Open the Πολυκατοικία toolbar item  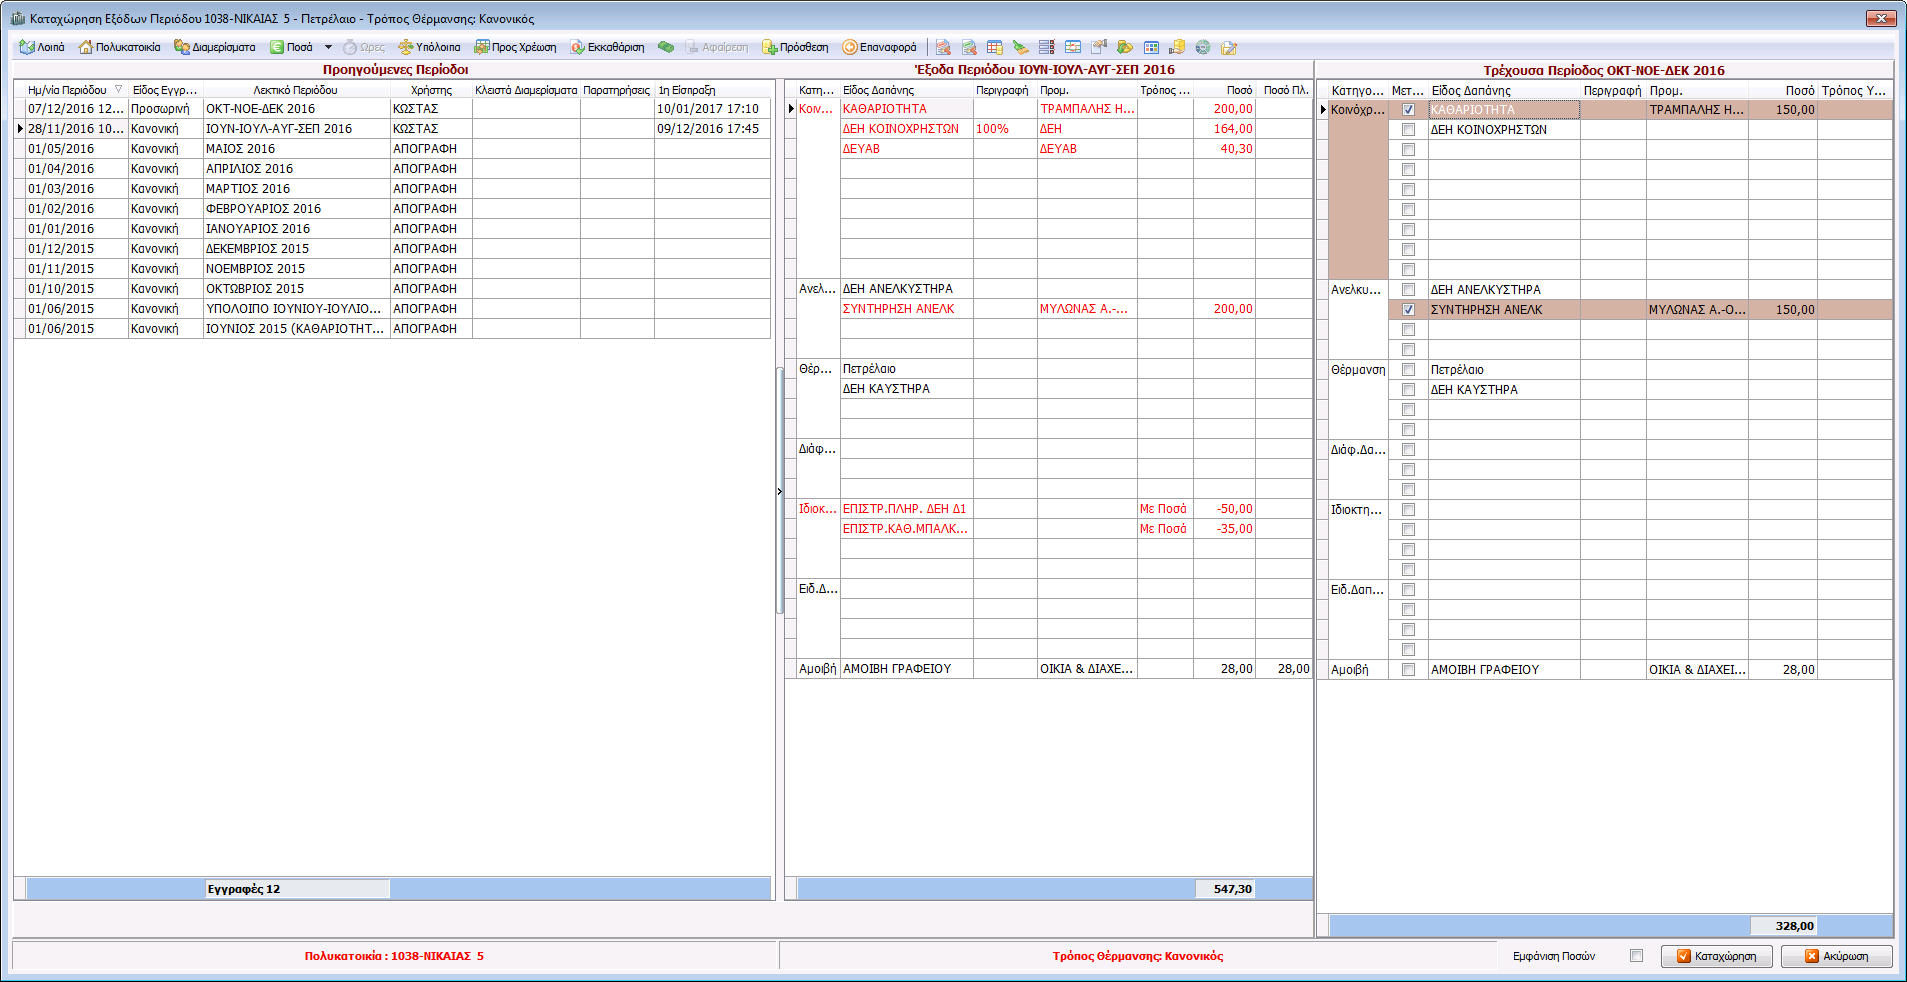point(119,47)
